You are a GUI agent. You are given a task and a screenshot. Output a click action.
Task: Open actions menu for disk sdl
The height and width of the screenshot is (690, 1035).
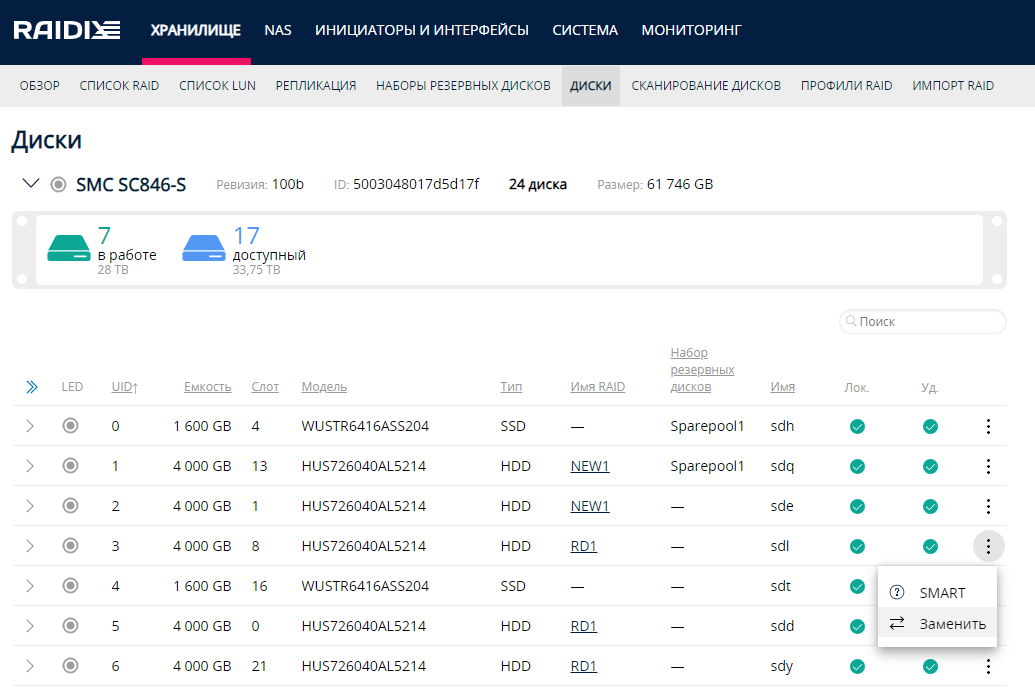988,547
